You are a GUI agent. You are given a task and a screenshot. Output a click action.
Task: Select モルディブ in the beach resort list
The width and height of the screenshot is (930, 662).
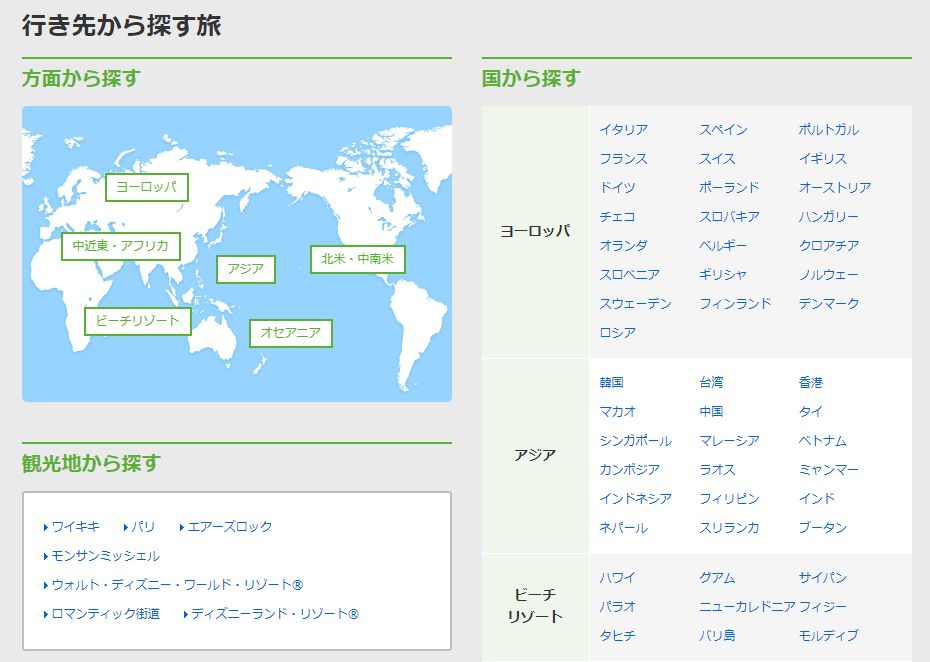pyautogui.click(x=826, y=636)
